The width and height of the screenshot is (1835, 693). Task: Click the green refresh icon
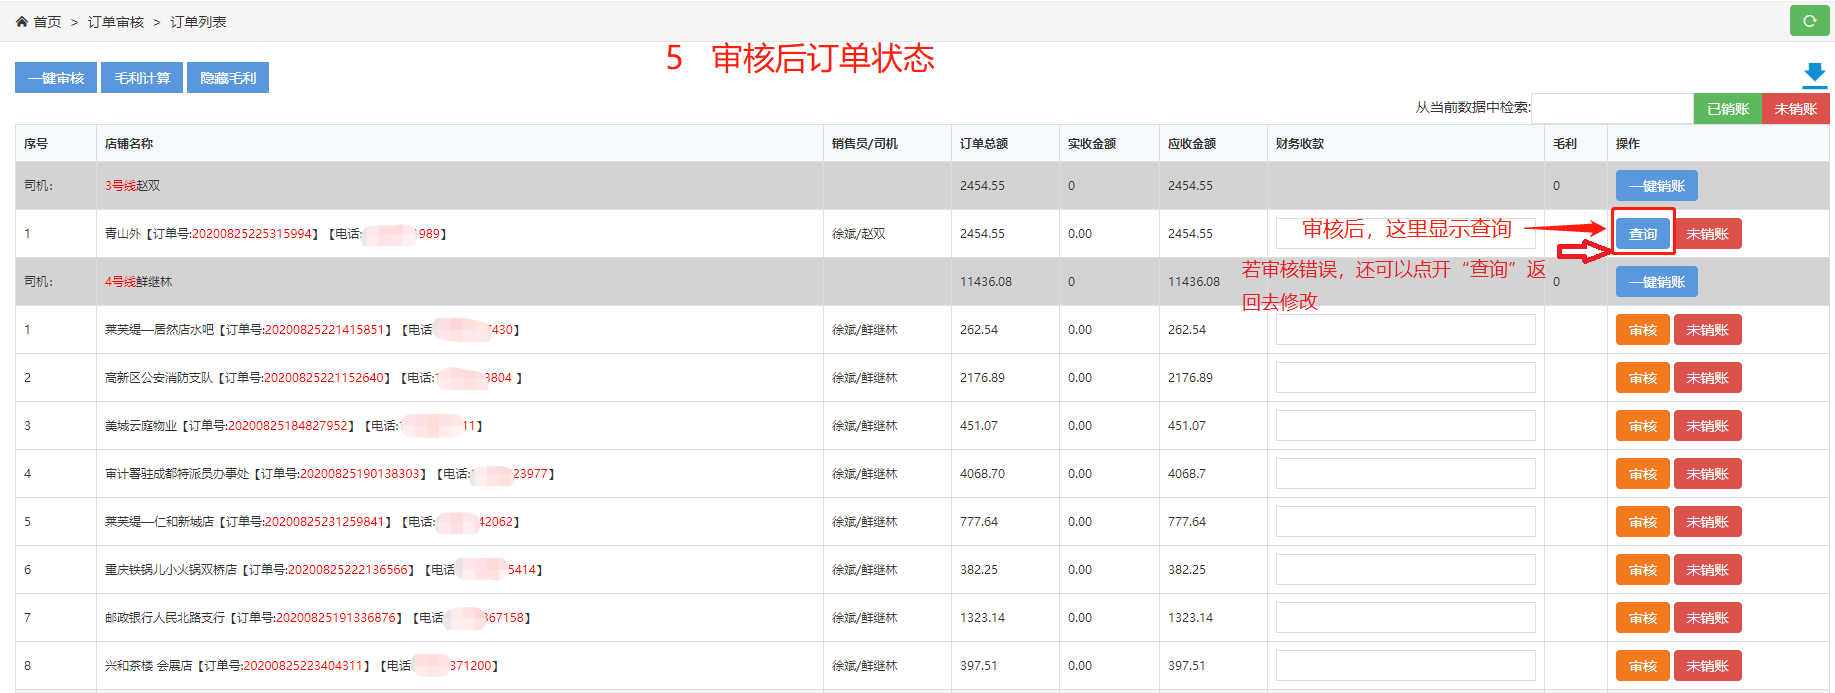1809,21
